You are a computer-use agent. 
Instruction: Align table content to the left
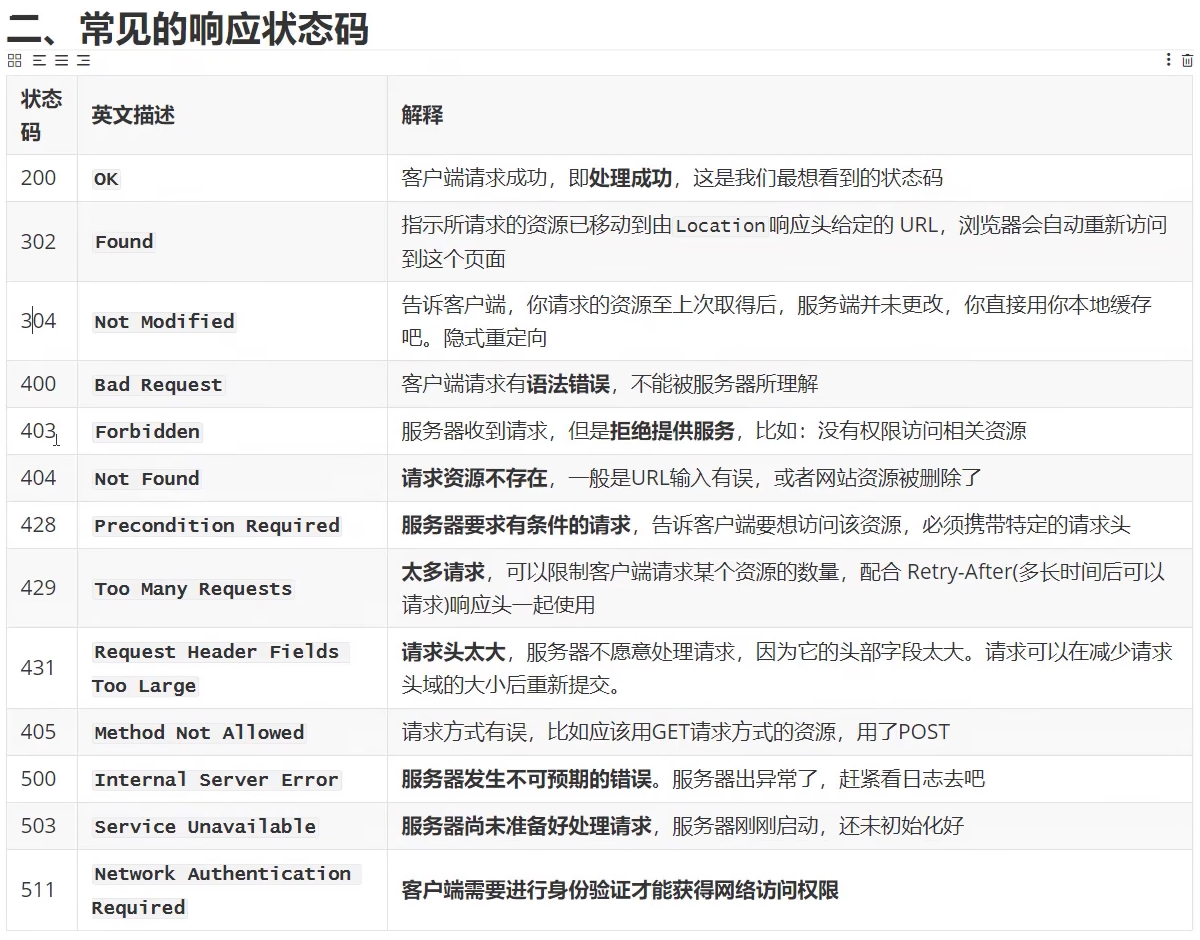[x=39, y=61]
